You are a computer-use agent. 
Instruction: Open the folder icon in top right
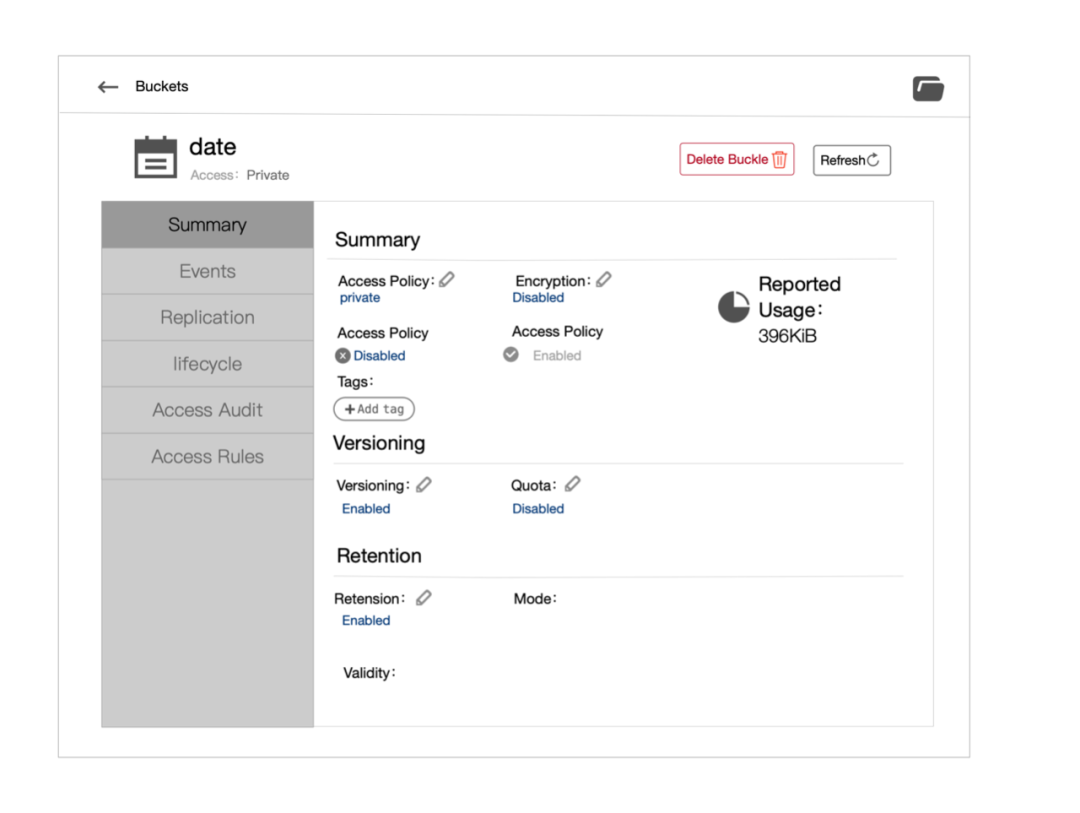point(928,88)
